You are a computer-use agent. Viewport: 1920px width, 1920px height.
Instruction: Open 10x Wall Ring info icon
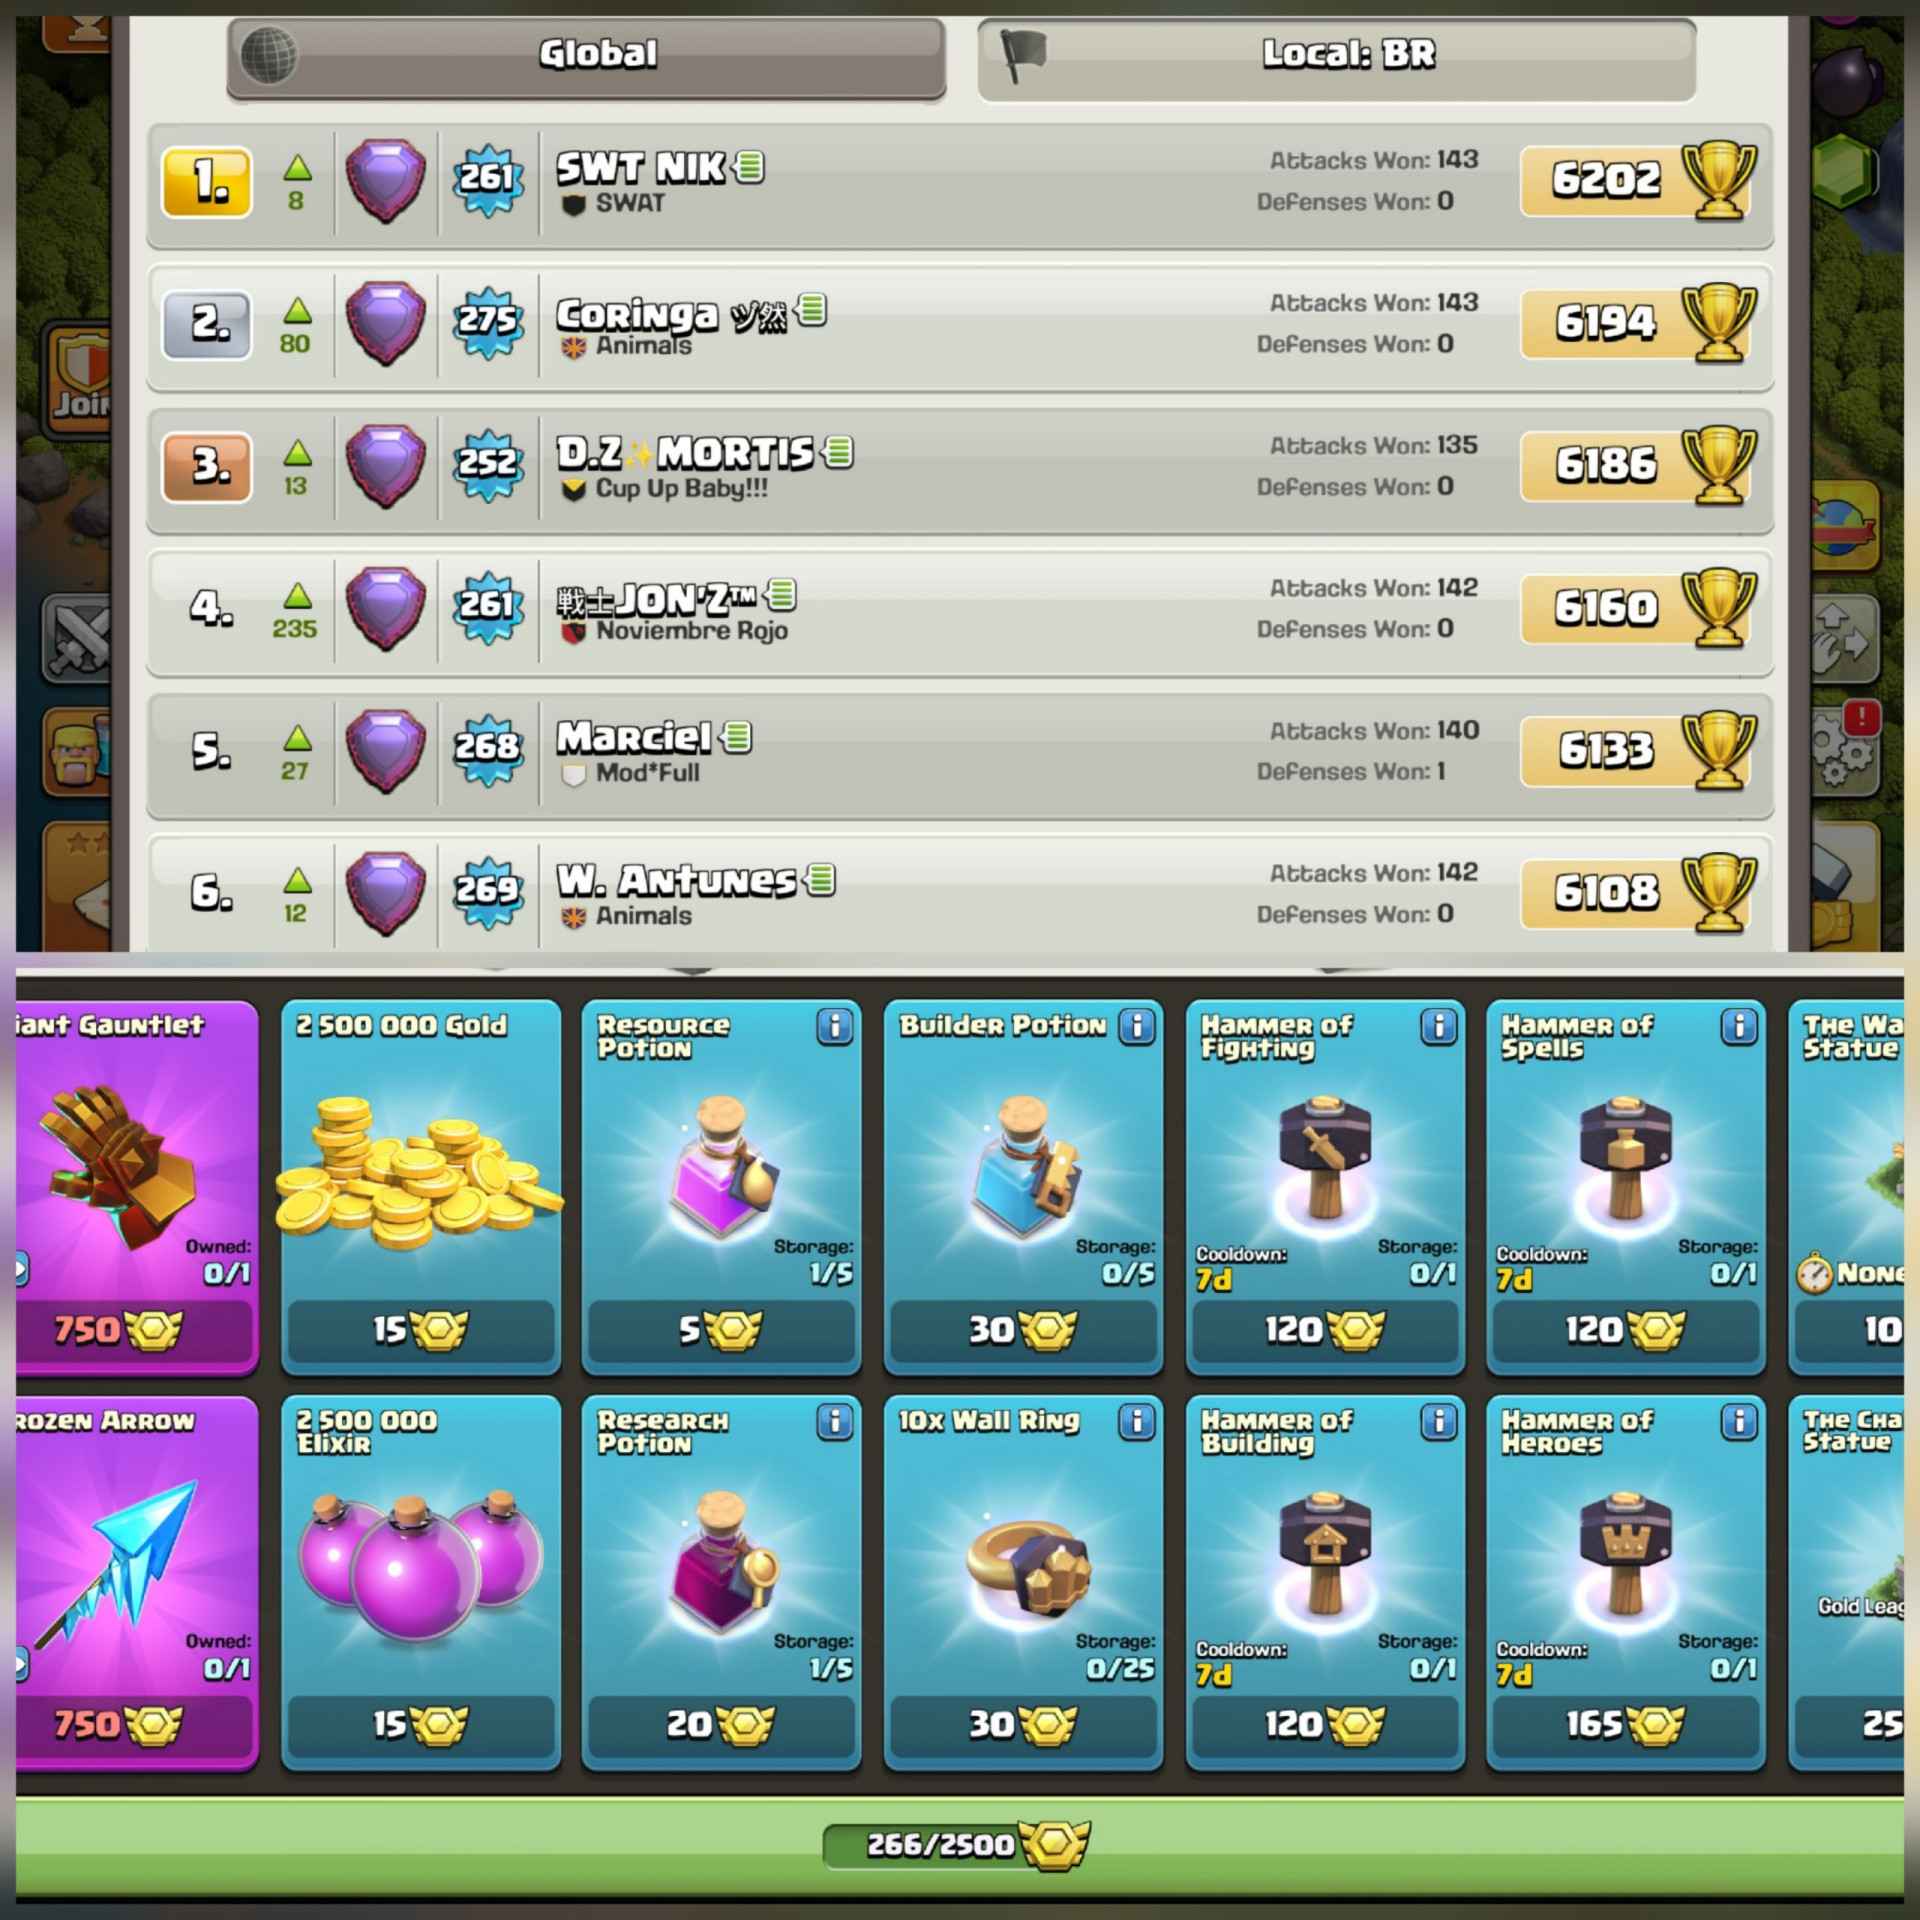tap(1136, 1422)
